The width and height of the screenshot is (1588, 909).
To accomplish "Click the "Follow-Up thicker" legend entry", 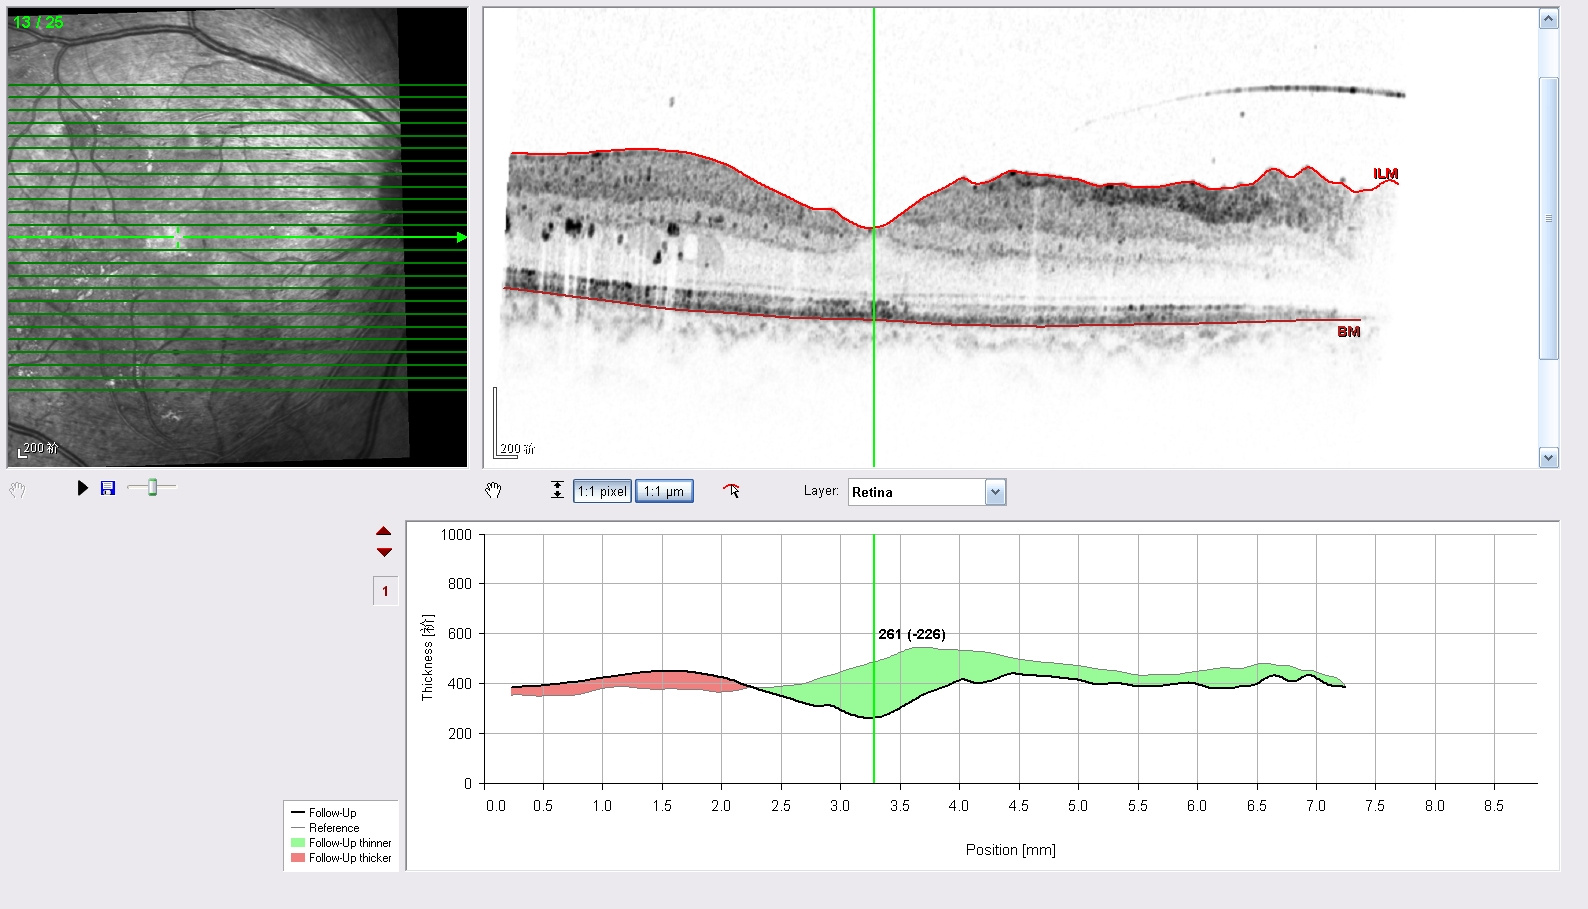I will 341,858.
